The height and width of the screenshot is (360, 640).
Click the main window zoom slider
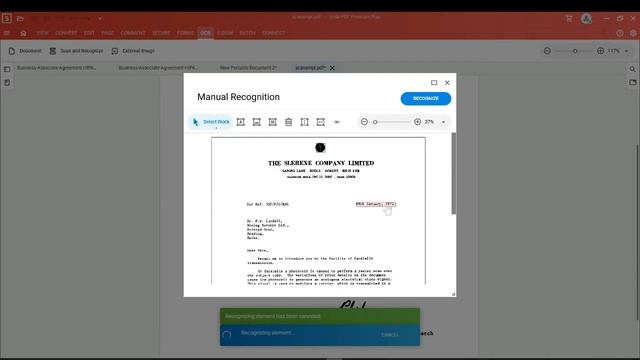pyautogui.click(x=574, y=51)
